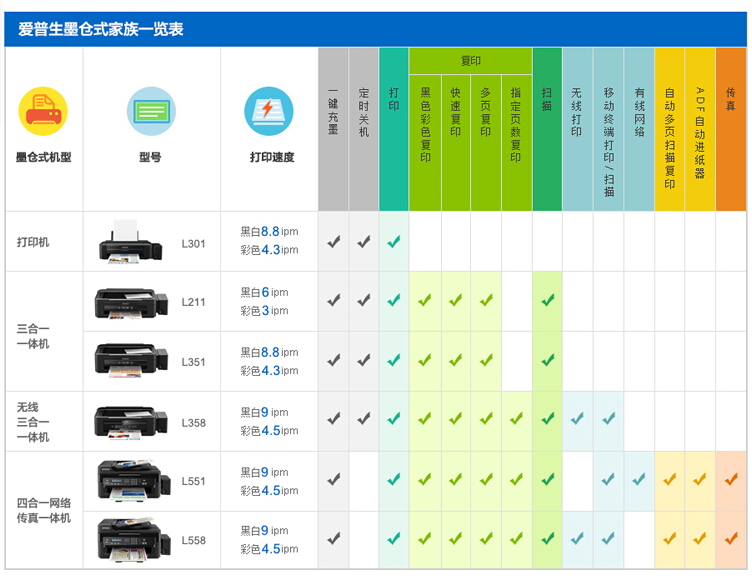This screenshot has height=582, width=752.
Task: Click the 定时关机 column header
Action: pyautogui.click(x=364, y=129)
